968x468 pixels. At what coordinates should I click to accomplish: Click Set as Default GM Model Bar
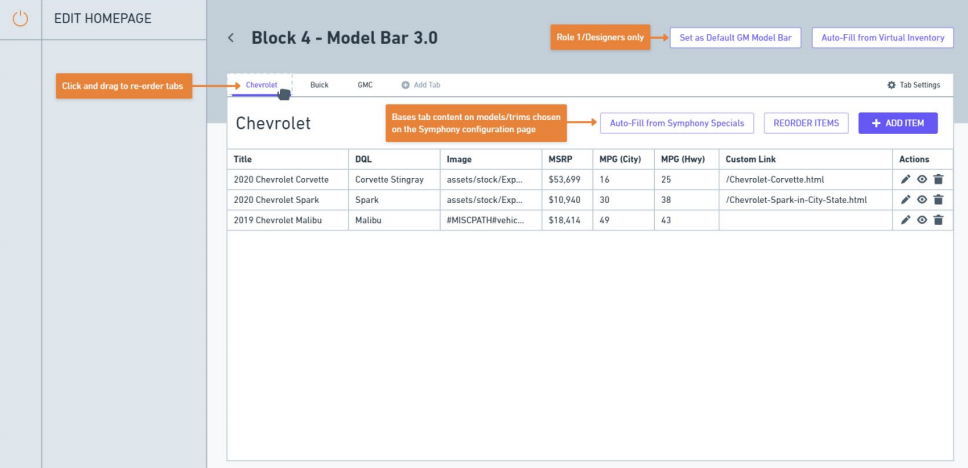[x=735, y=38]
